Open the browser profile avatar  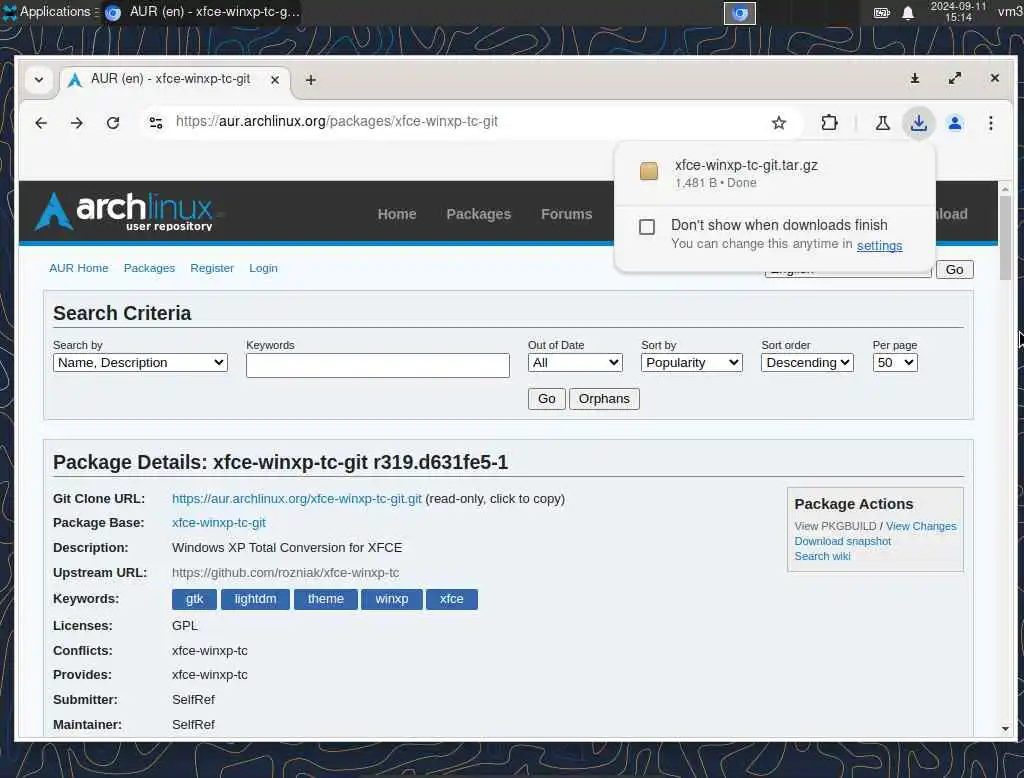955,123
